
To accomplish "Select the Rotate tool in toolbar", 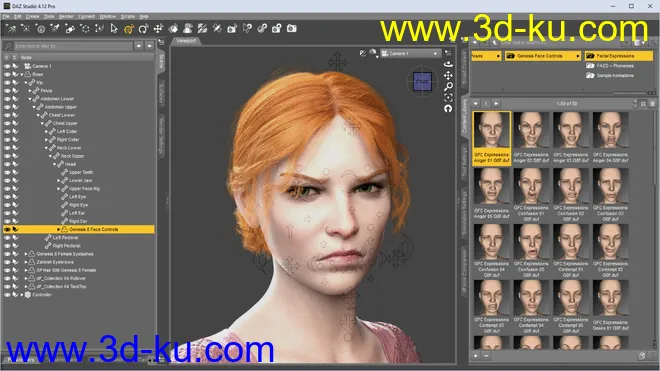I will click(x=143, y=29).
